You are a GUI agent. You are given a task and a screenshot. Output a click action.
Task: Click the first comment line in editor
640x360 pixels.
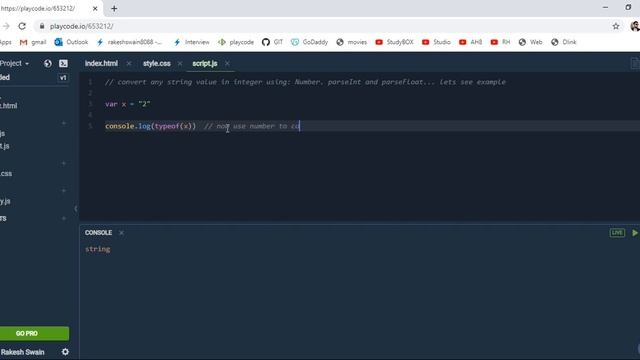[x=305, y=82]
